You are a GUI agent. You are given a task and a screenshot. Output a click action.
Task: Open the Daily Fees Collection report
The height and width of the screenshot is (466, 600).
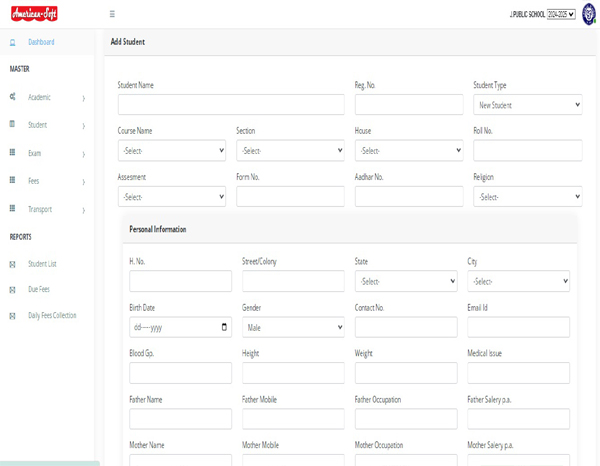point(52,315)
